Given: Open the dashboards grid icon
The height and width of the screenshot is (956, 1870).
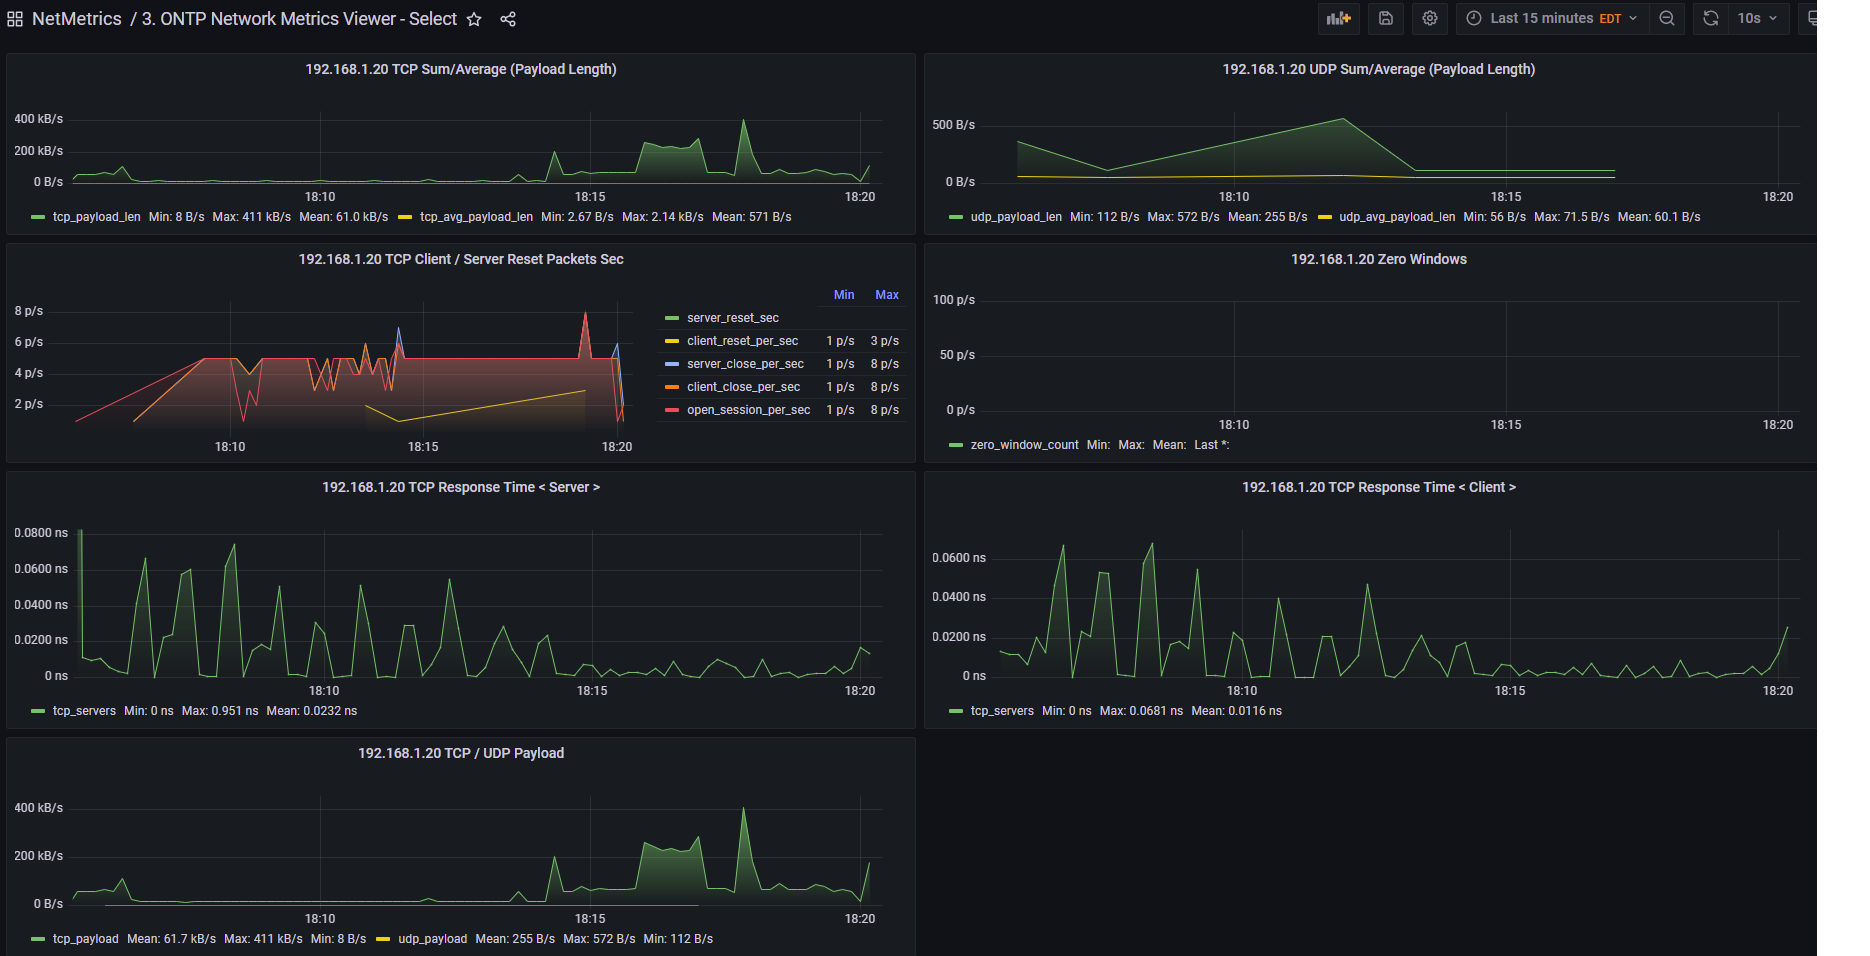Looking at the screenshot, I should pos(15,19).
